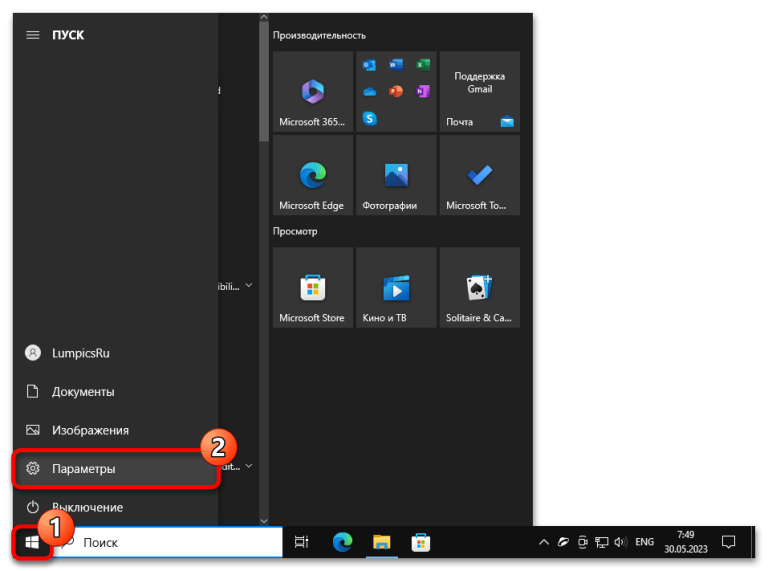Click the LumpicsRu user account
The image size is (768, 571).
click(x=116, y=353)
